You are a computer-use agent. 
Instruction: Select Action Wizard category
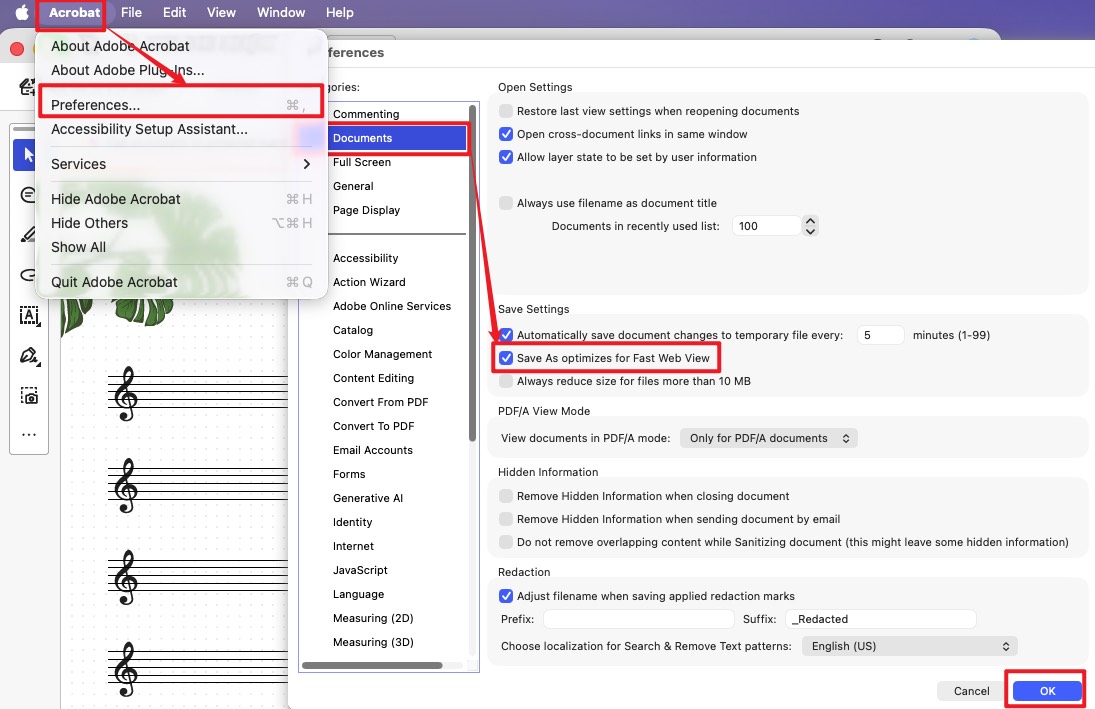(369, 282)
